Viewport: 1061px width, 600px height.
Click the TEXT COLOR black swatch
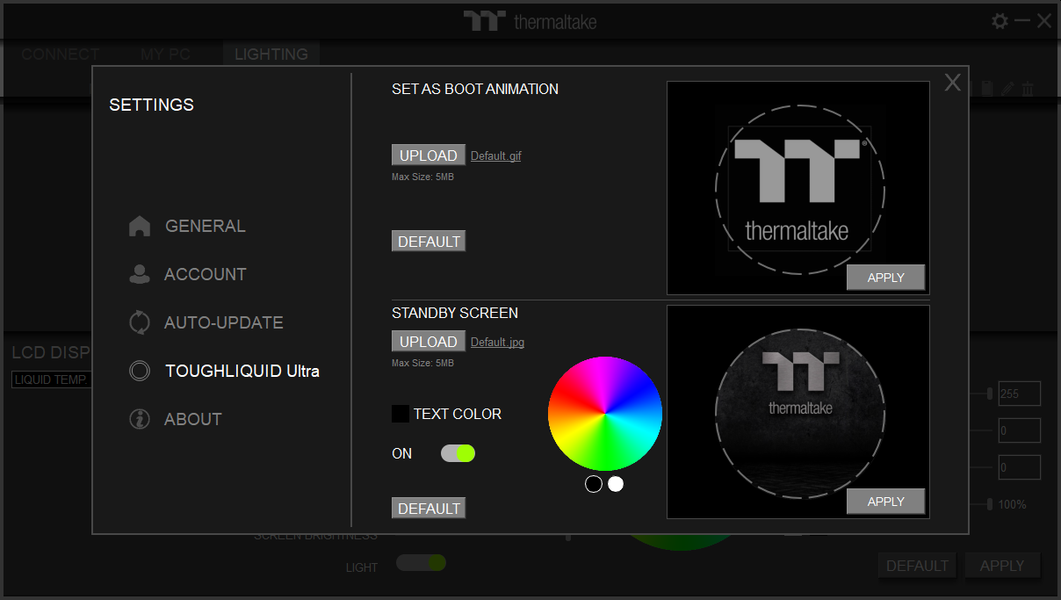[x=400, y=414]
